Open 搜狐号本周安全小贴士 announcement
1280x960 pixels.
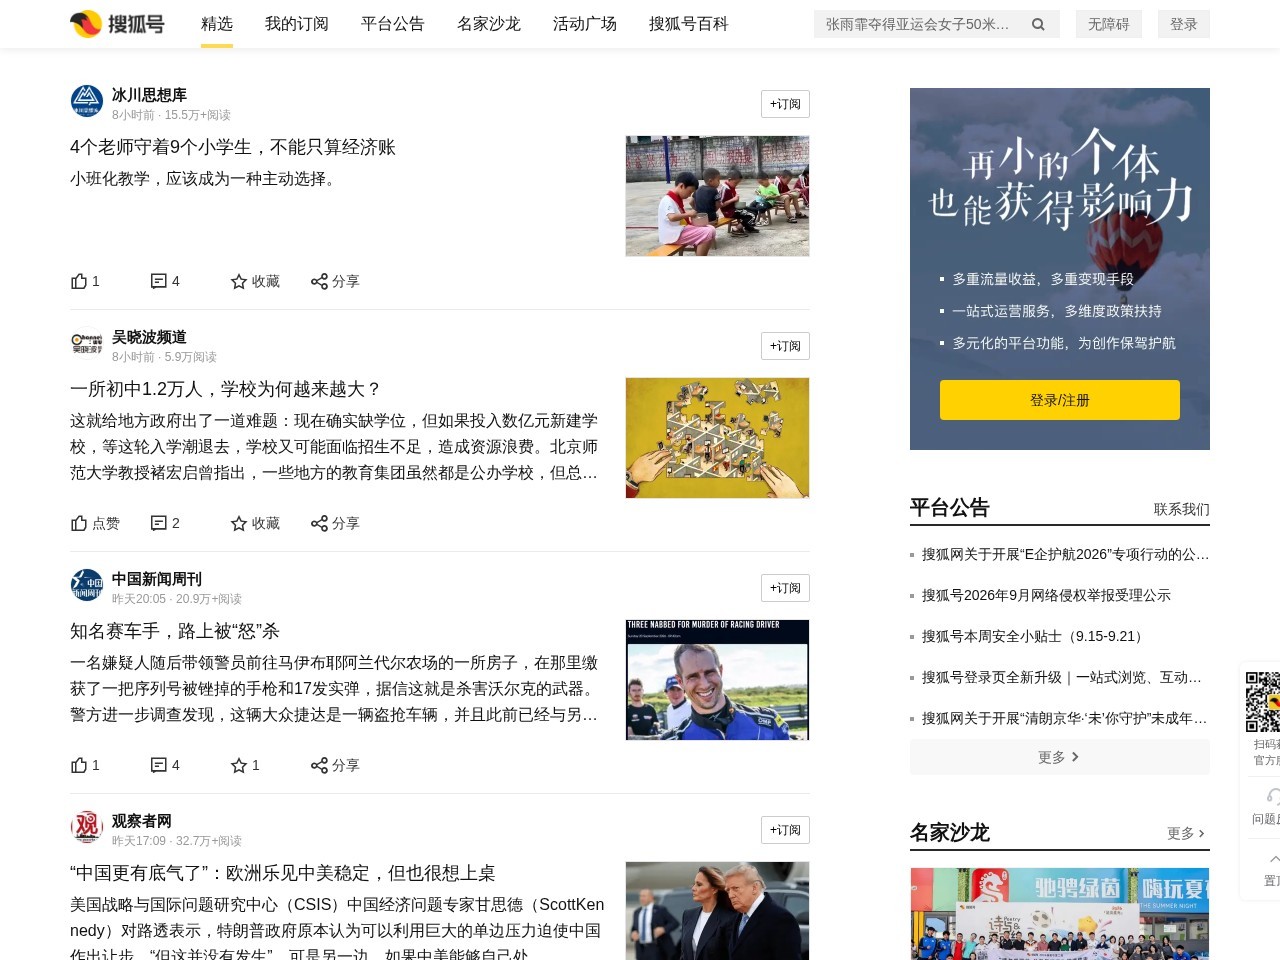coord(1034,636)
